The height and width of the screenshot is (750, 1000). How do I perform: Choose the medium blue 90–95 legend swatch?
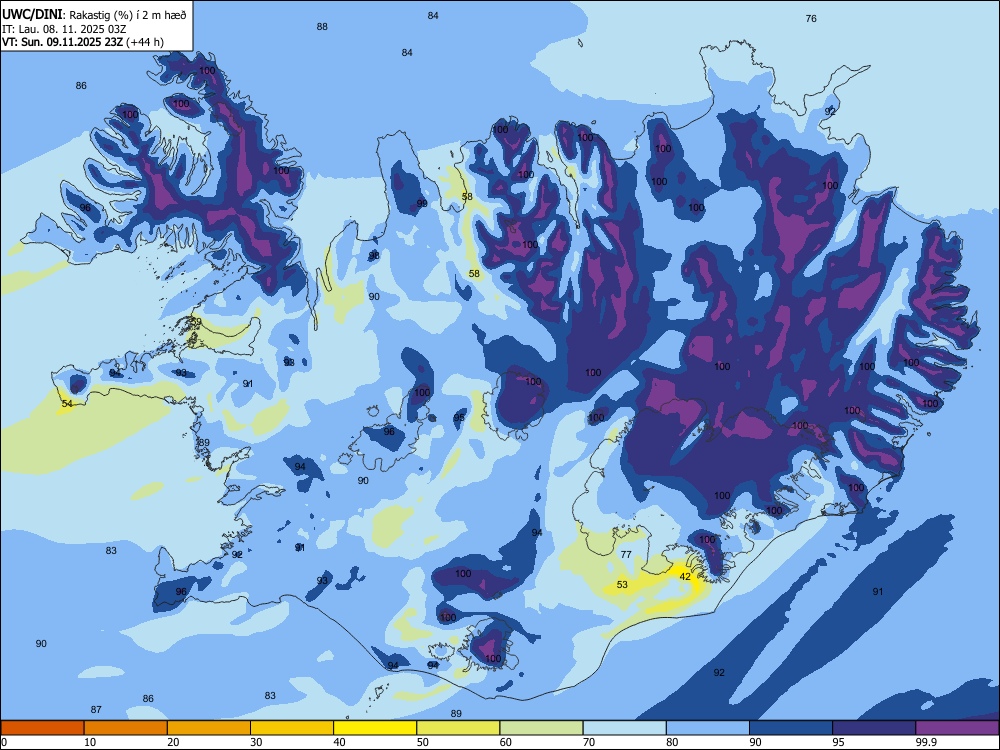pyautogui.click(x=791, y=728)
